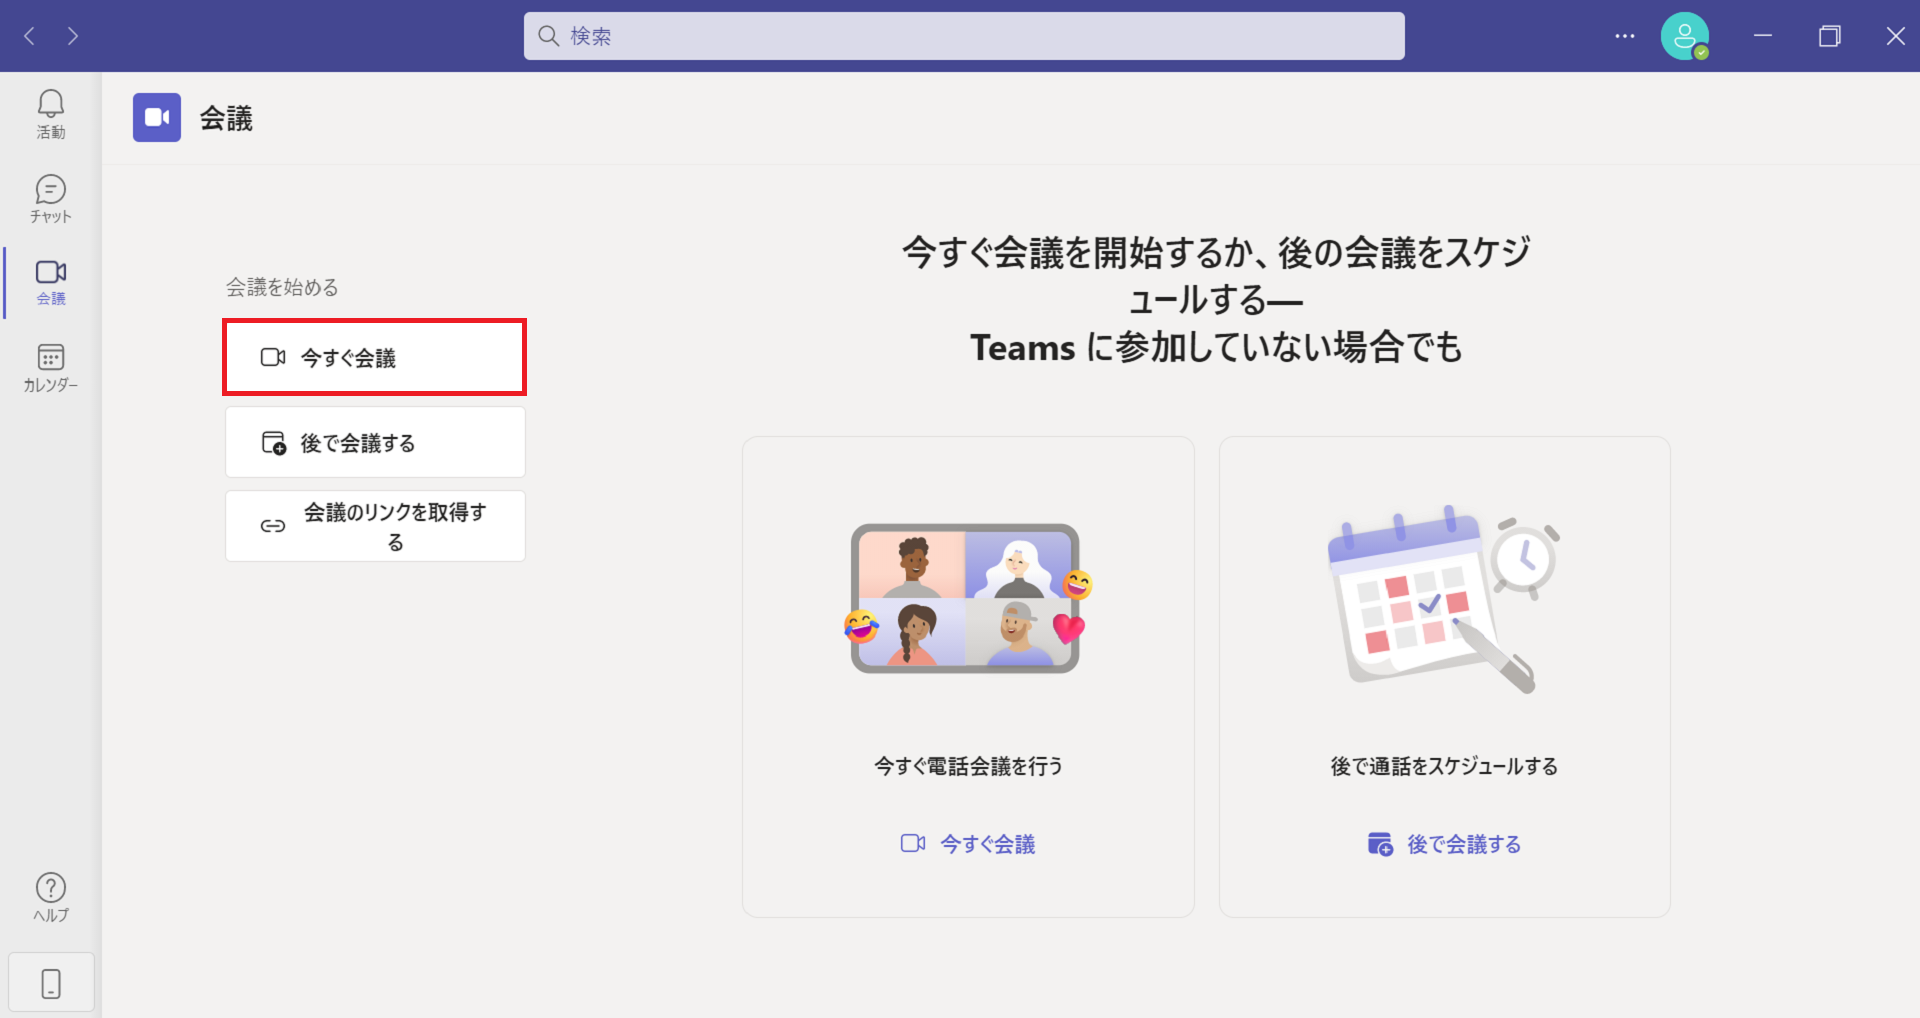The image size is (1920, 1018).
Task: Click 今すぐ会議 link under video call illustration
Action: coord(968,844)
